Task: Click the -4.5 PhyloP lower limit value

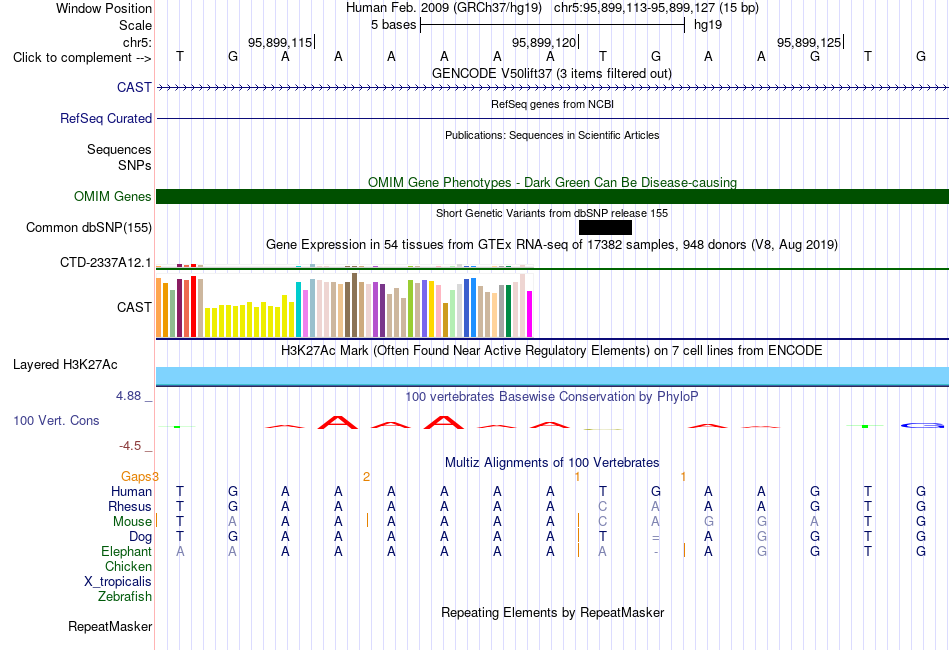Action: tap(130, 446)
